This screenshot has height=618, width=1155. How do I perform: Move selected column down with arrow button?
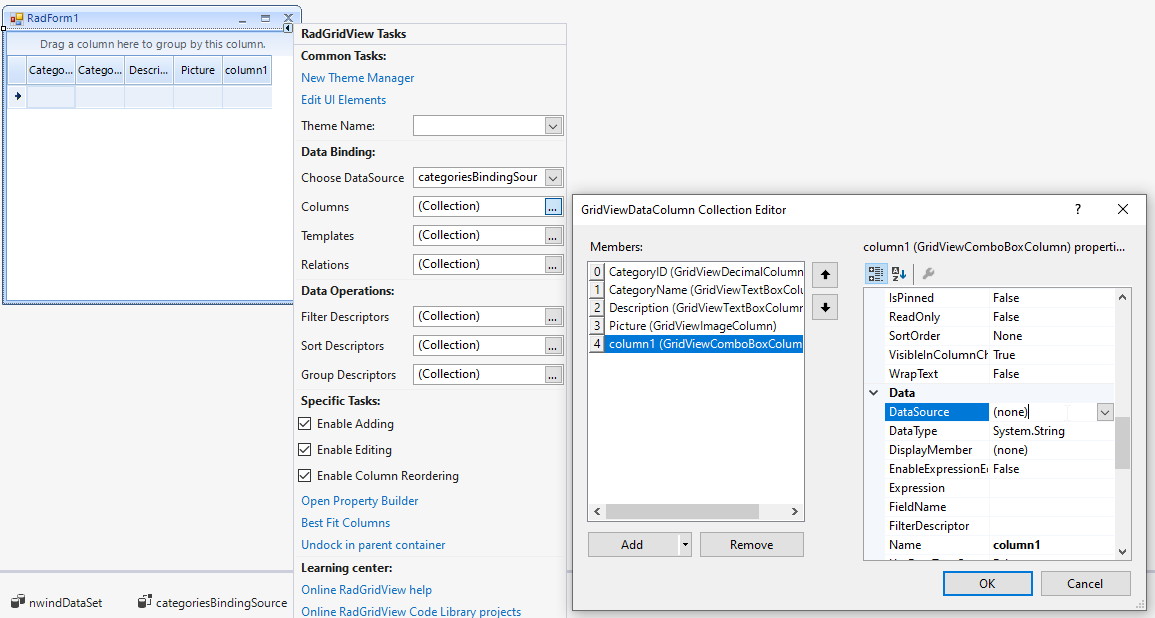(825, 307)
